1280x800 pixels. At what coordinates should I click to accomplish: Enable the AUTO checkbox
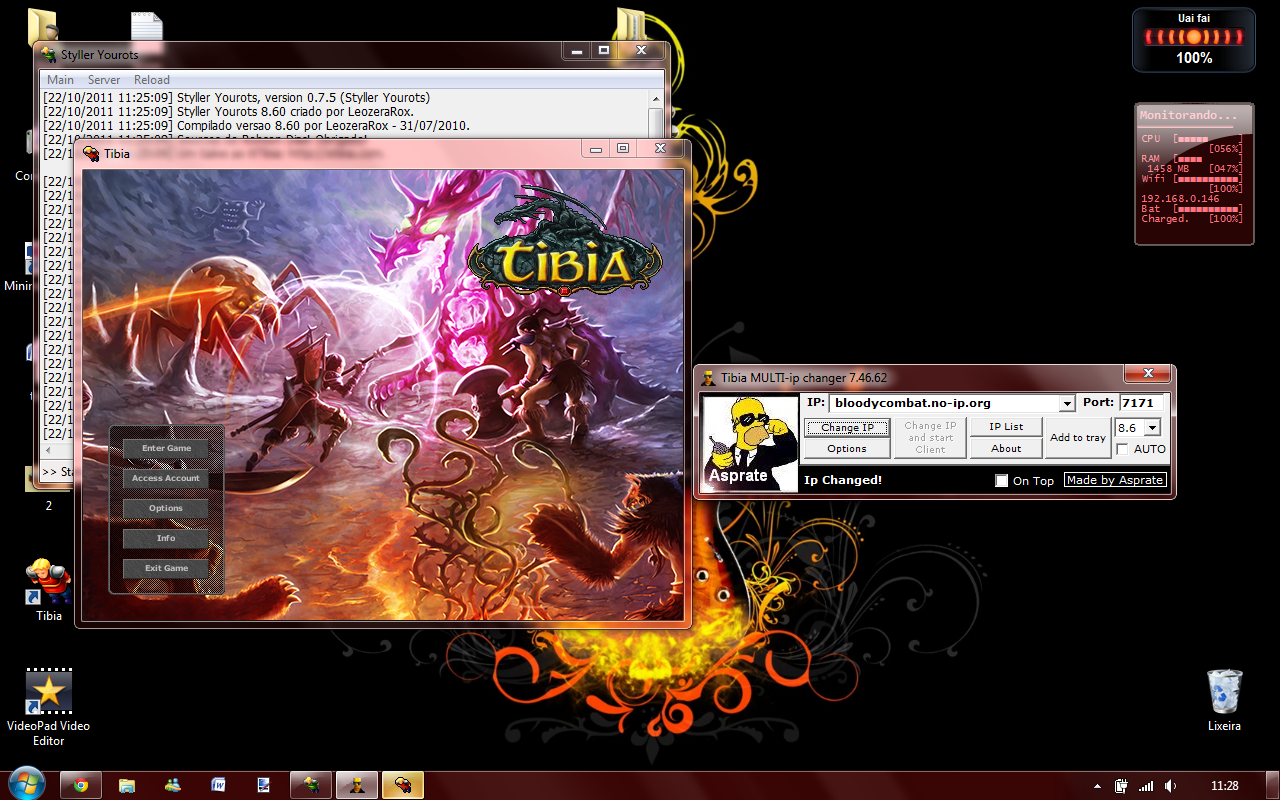[1122, 449]
